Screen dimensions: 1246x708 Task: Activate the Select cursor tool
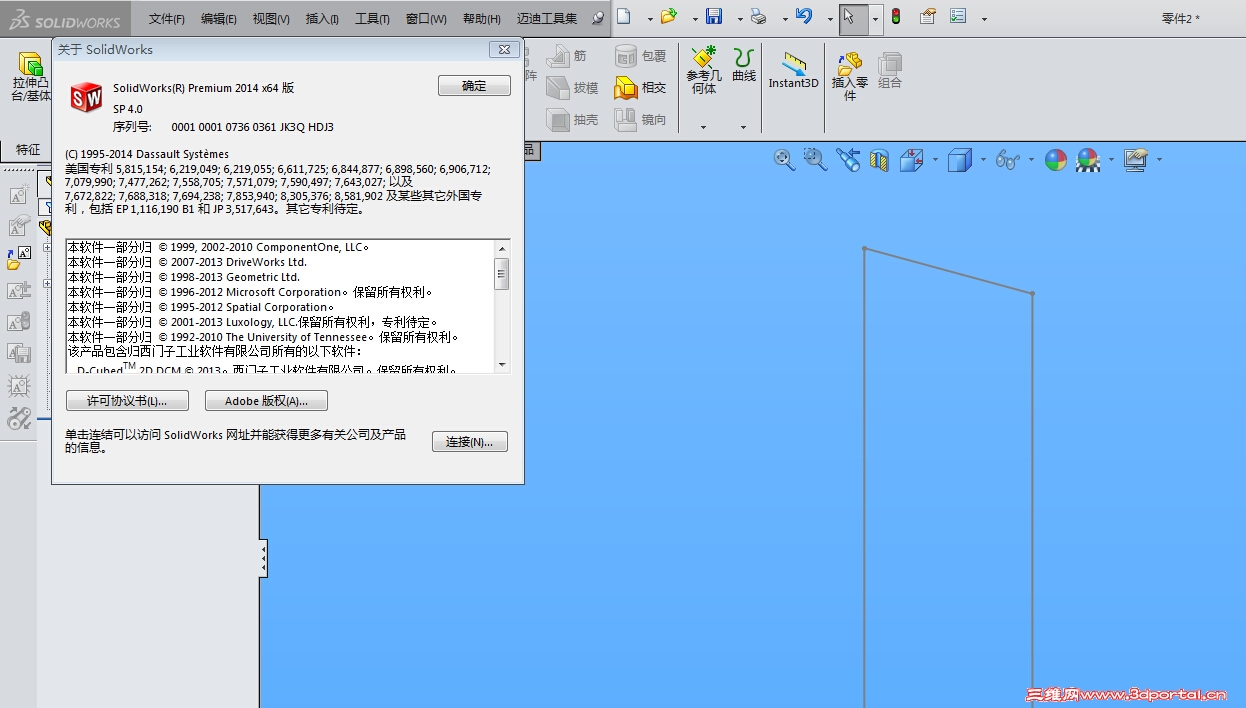[850, 17]
